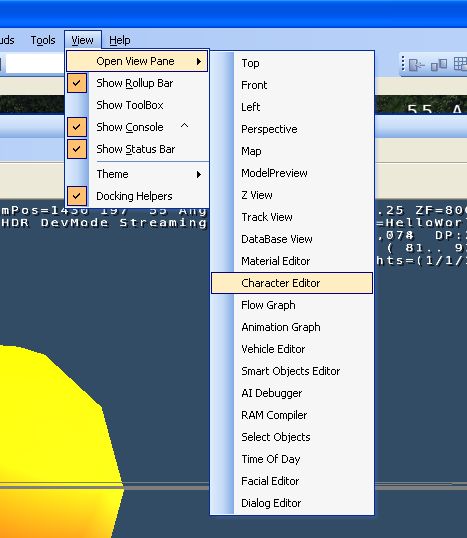Toggle the Show Rollup Bar checkmark
The image size is (467, 538).
pos(77,83)
